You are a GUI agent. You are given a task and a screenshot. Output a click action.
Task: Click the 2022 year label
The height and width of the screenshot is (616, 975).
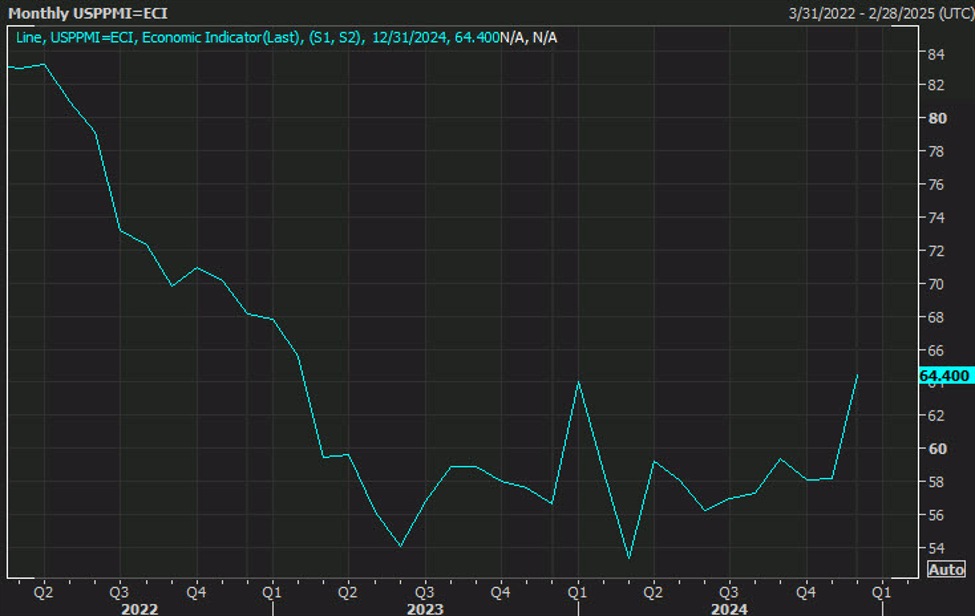(x=139, y=607)
